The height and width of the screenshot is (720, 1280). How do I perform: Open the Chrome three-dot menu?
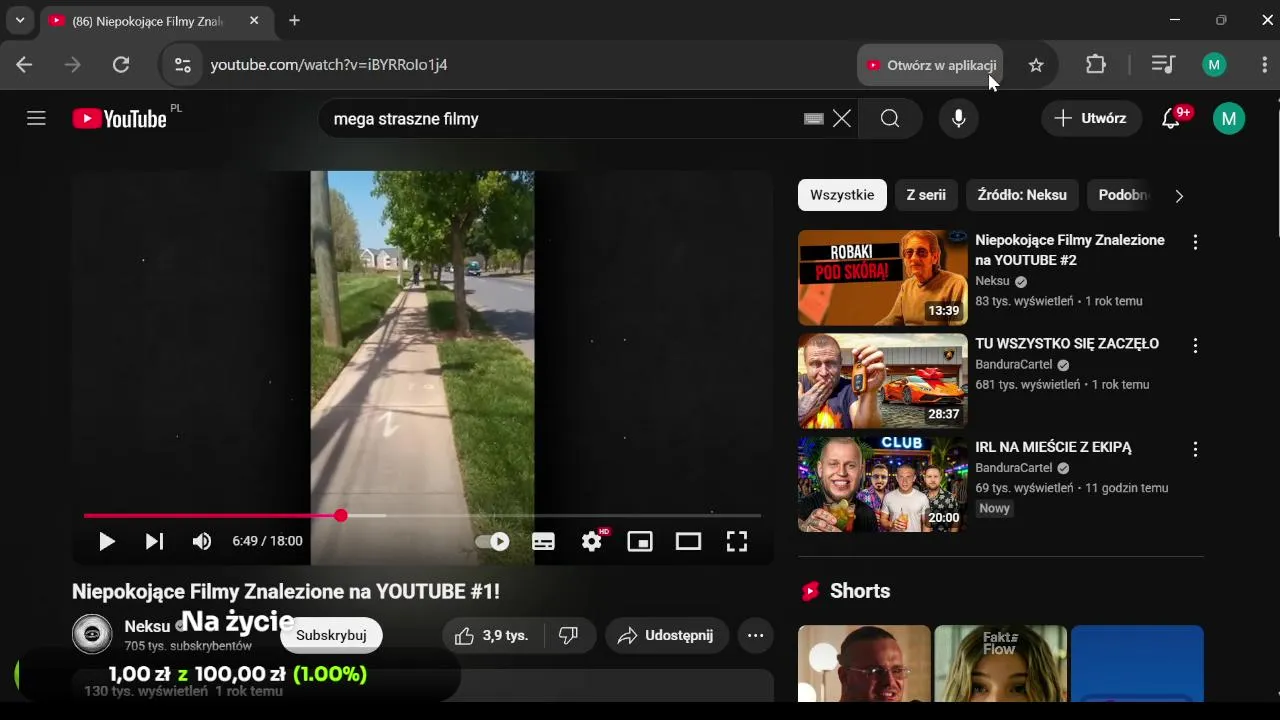point(1265,65)
